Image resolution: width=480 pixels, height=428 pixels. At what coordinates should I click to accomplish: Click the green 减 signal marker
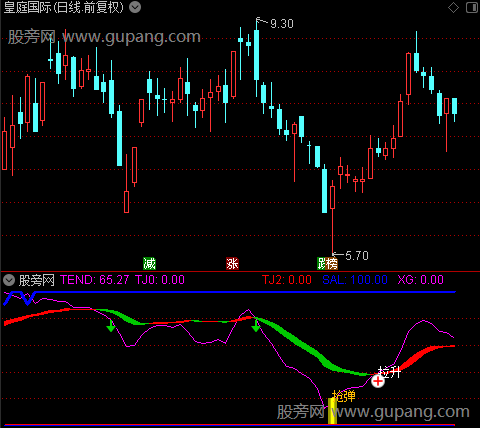coord(149,264)
